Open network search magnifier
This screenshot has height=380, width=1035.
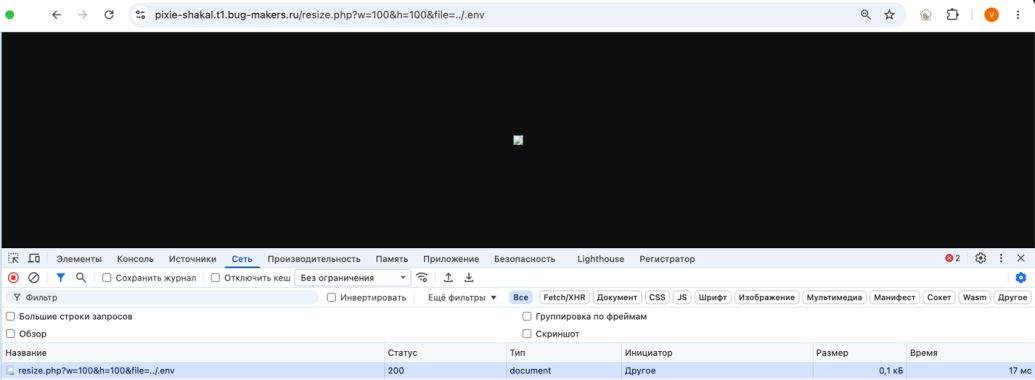(81, 278)
